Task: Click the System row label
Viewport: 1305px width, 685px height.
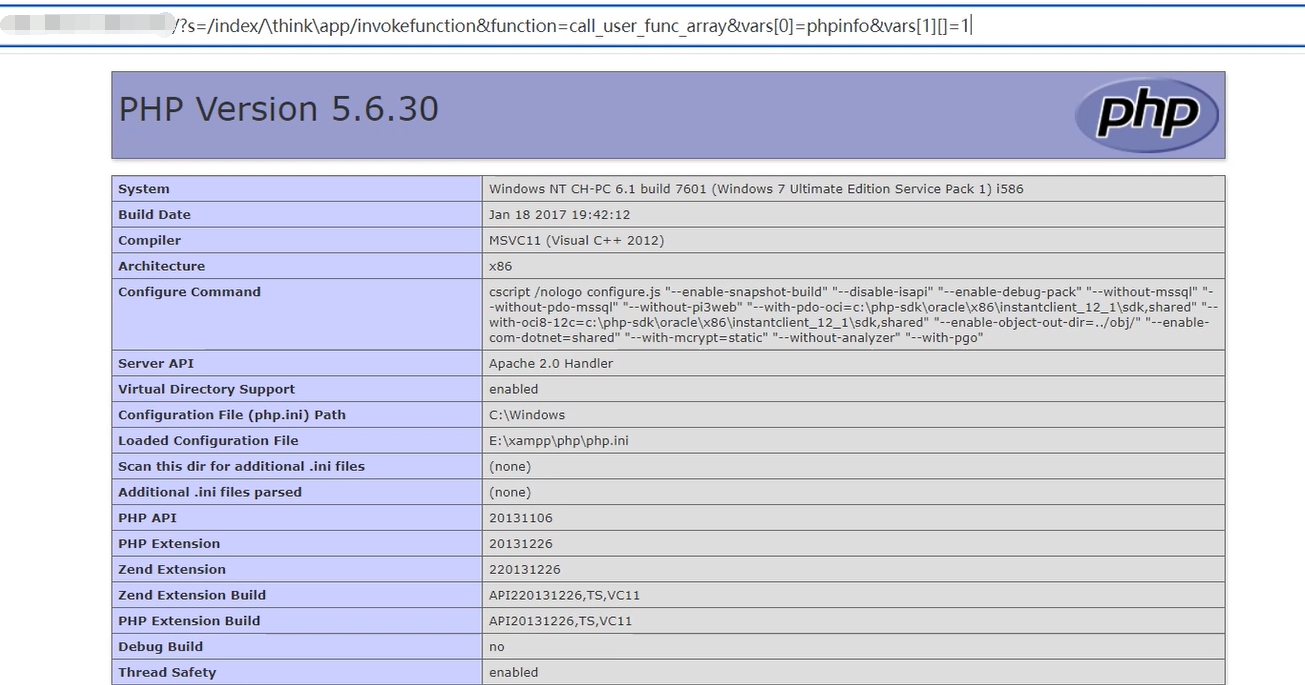Action: pos(144,189)
